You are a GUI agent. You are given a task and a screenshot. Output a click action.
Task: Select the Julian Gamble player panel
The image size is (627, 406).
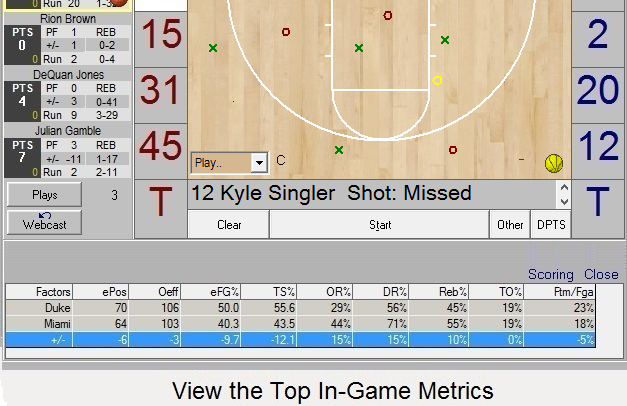tap(67, 150)
